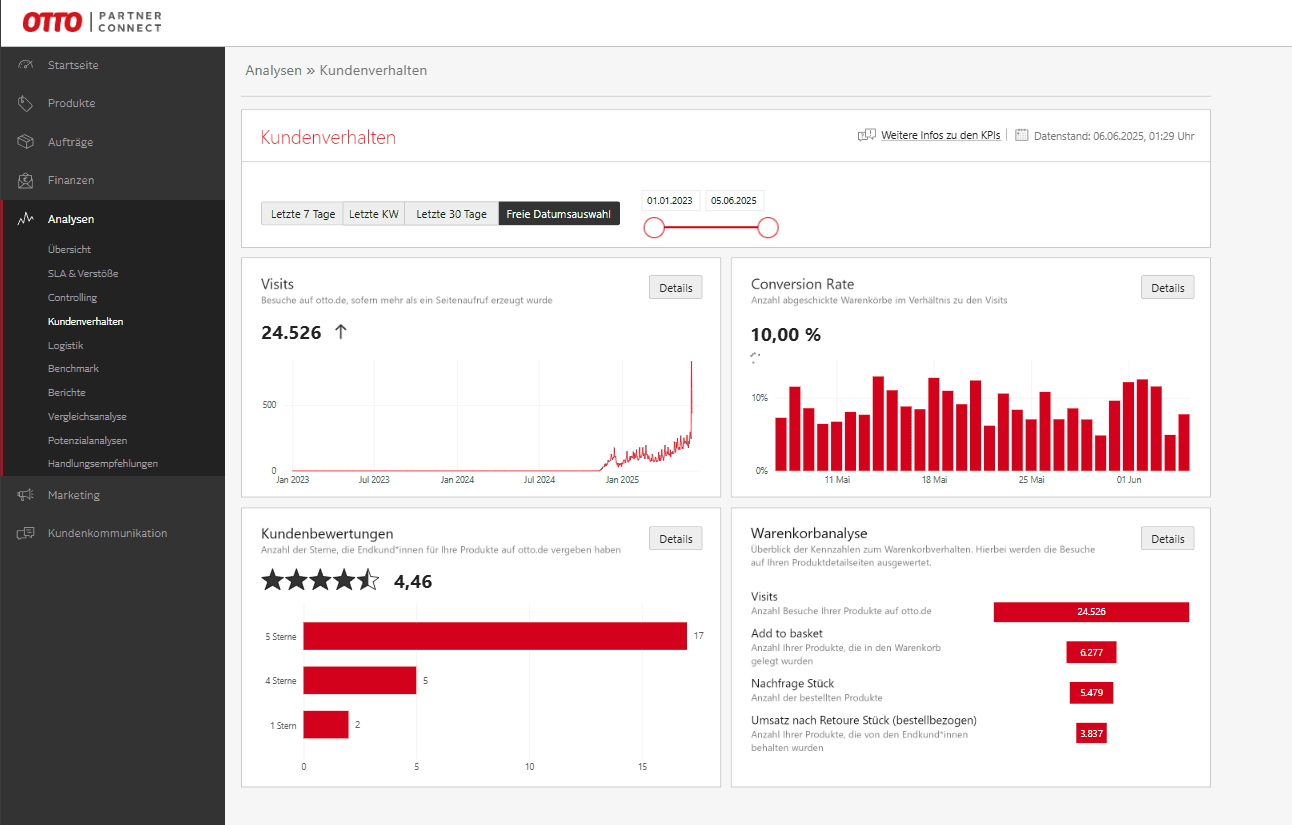
Task: Click the Umsatz nach Retoure bar 3.837
Action: coord(1091,733)
